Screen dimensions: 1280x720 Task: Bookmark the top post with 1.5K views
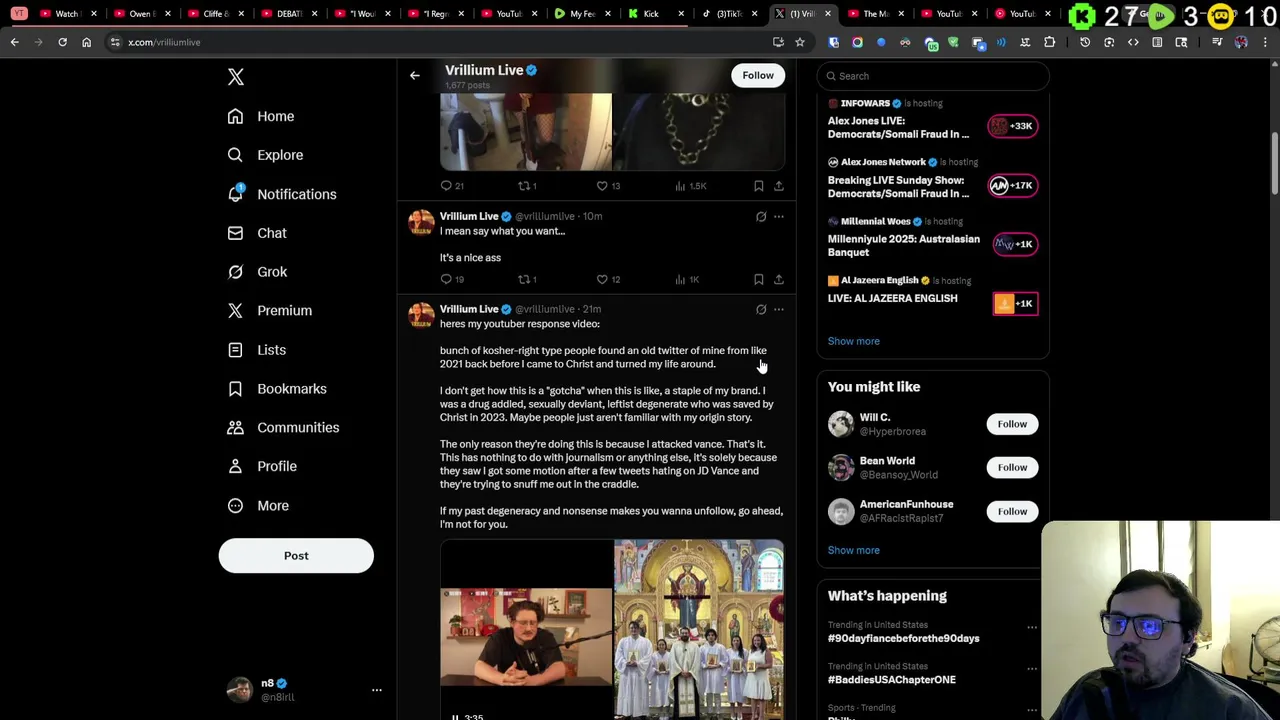(x=759, y=186)
